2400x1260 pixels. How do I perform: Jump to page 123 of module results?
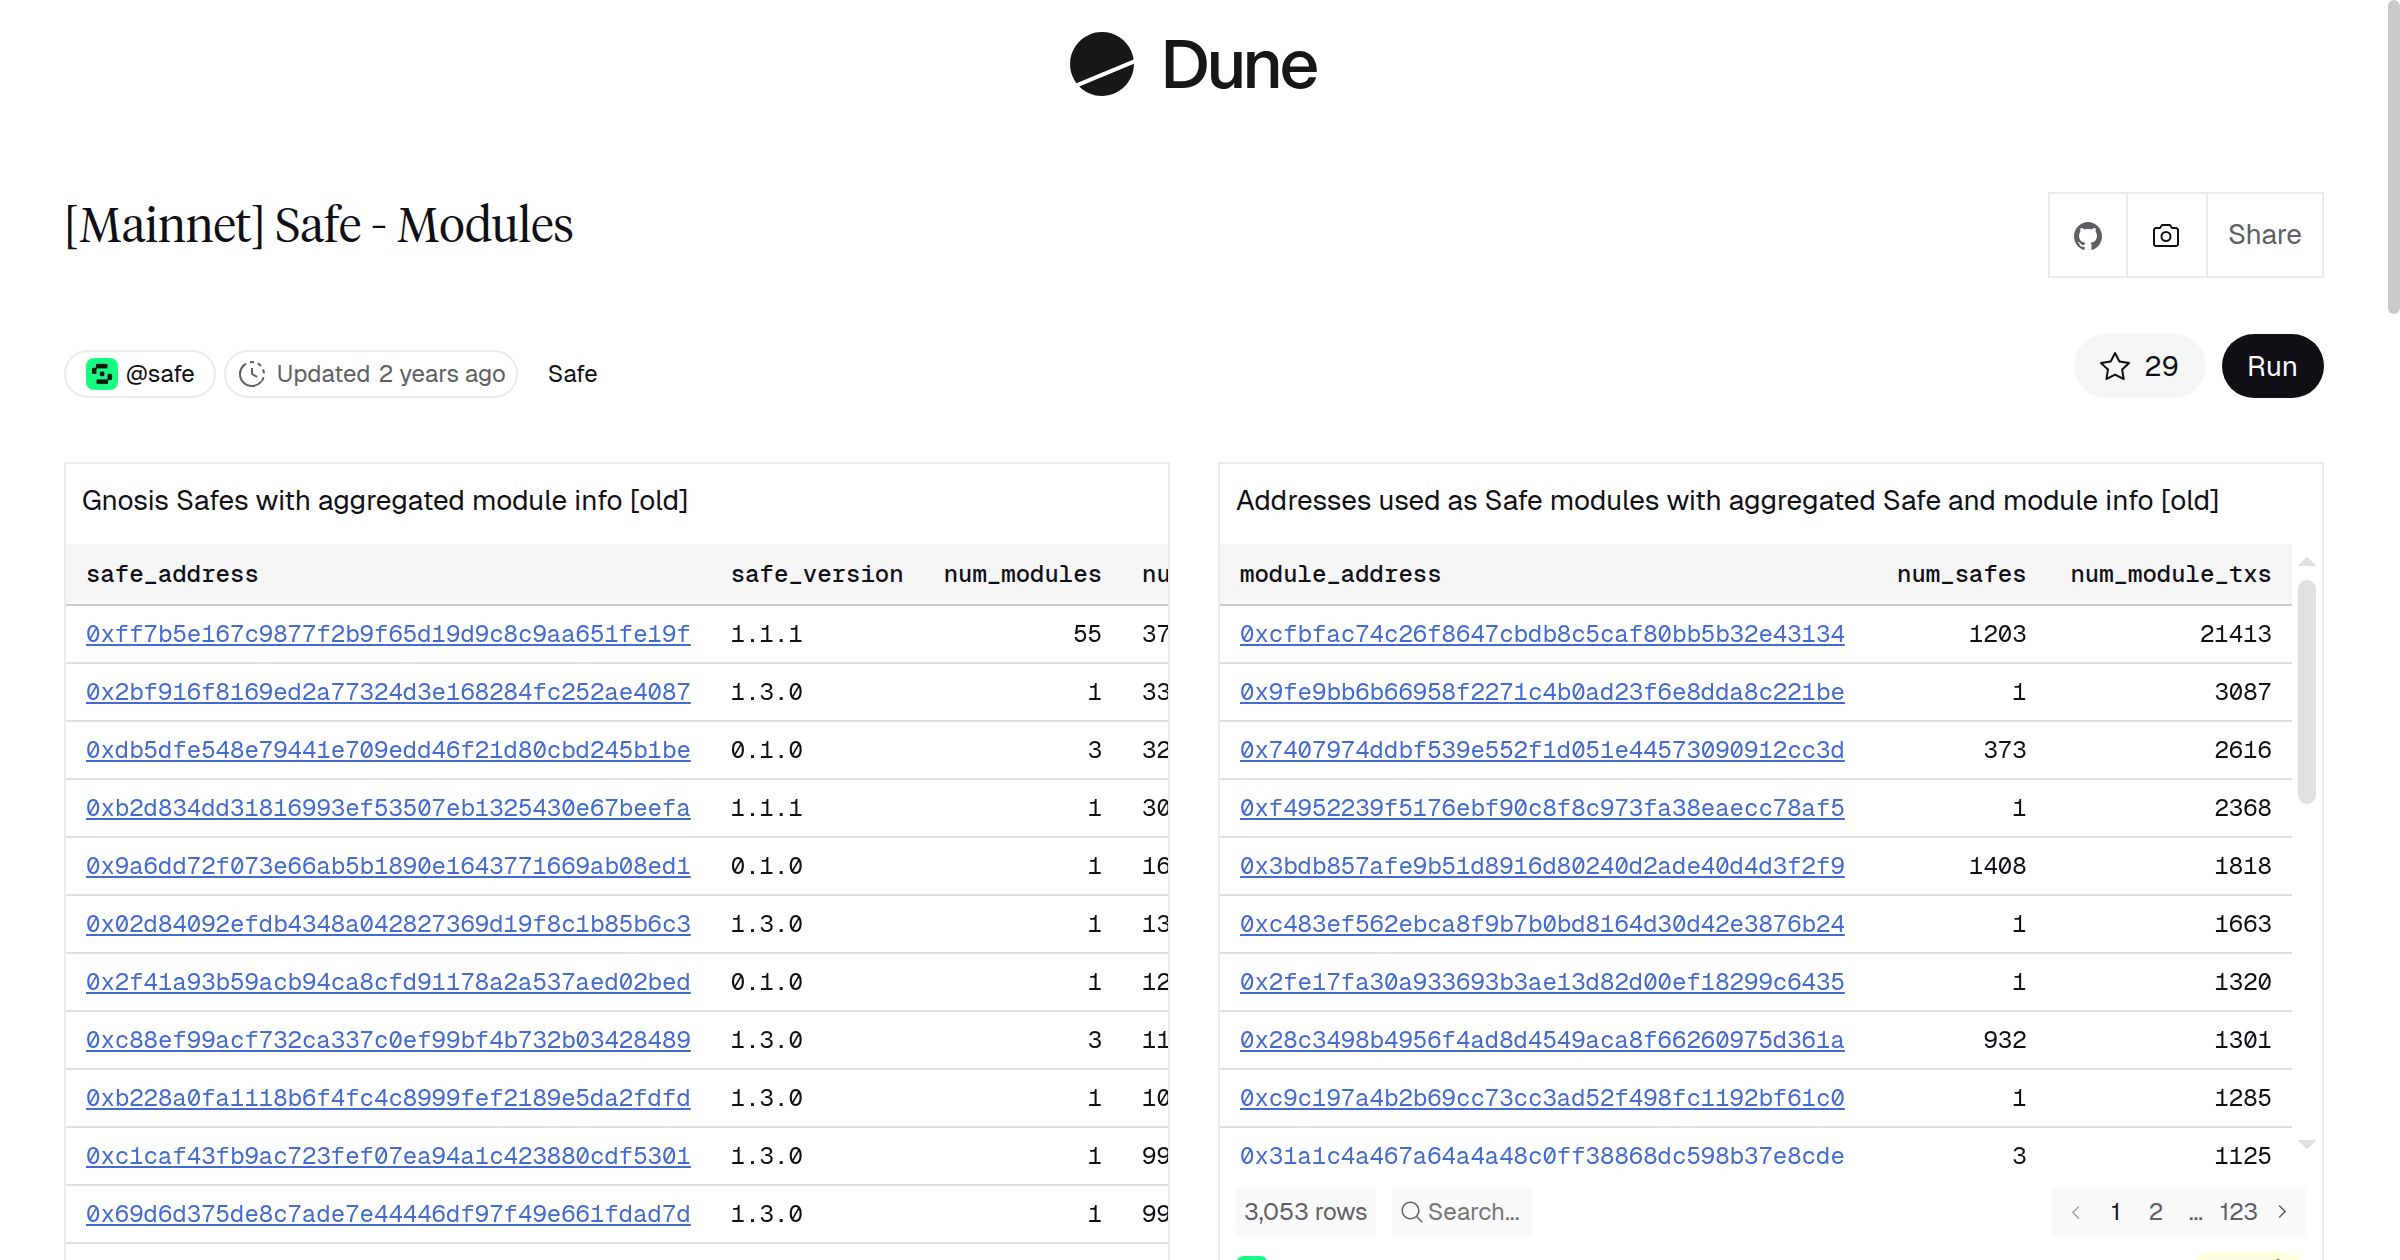[x=2237, y=1211]
